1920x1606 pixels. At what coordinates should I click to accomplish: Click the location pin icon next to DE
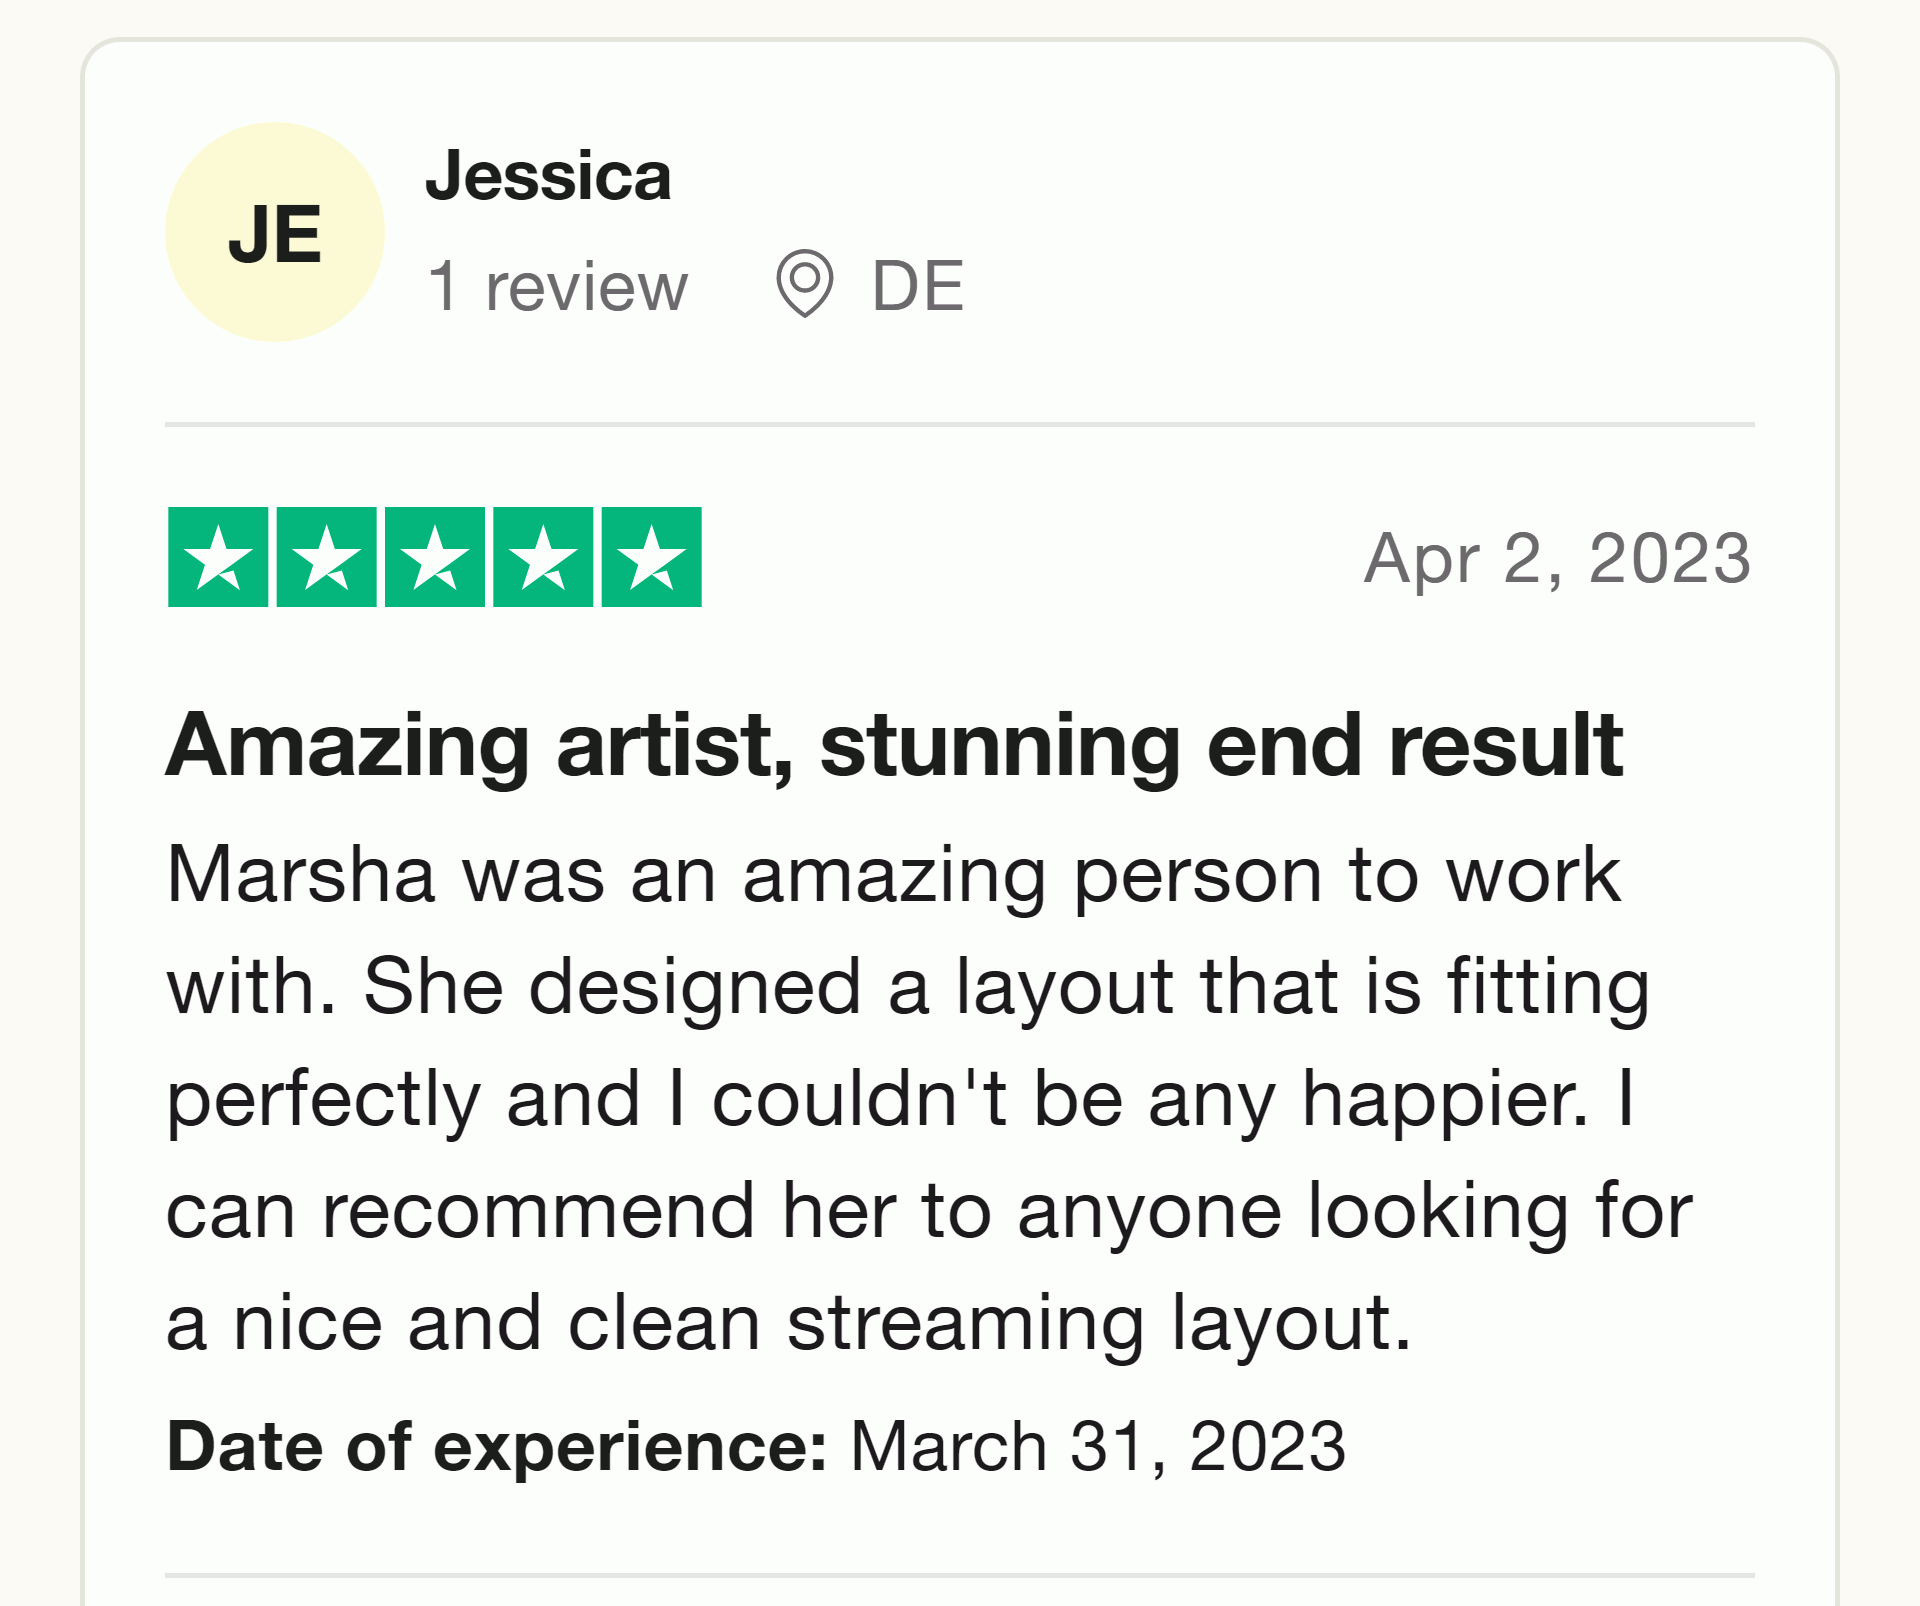[x=806, y=284]
